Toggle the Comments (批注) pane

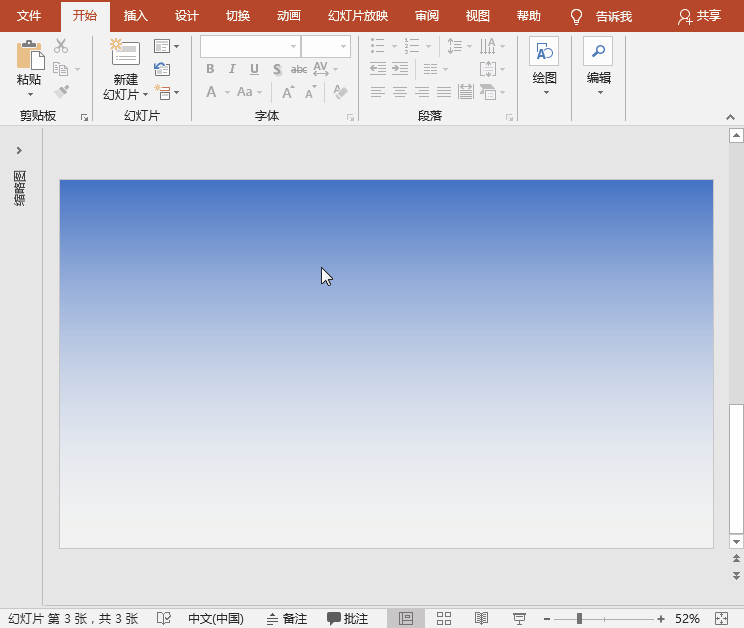[348, 619]
